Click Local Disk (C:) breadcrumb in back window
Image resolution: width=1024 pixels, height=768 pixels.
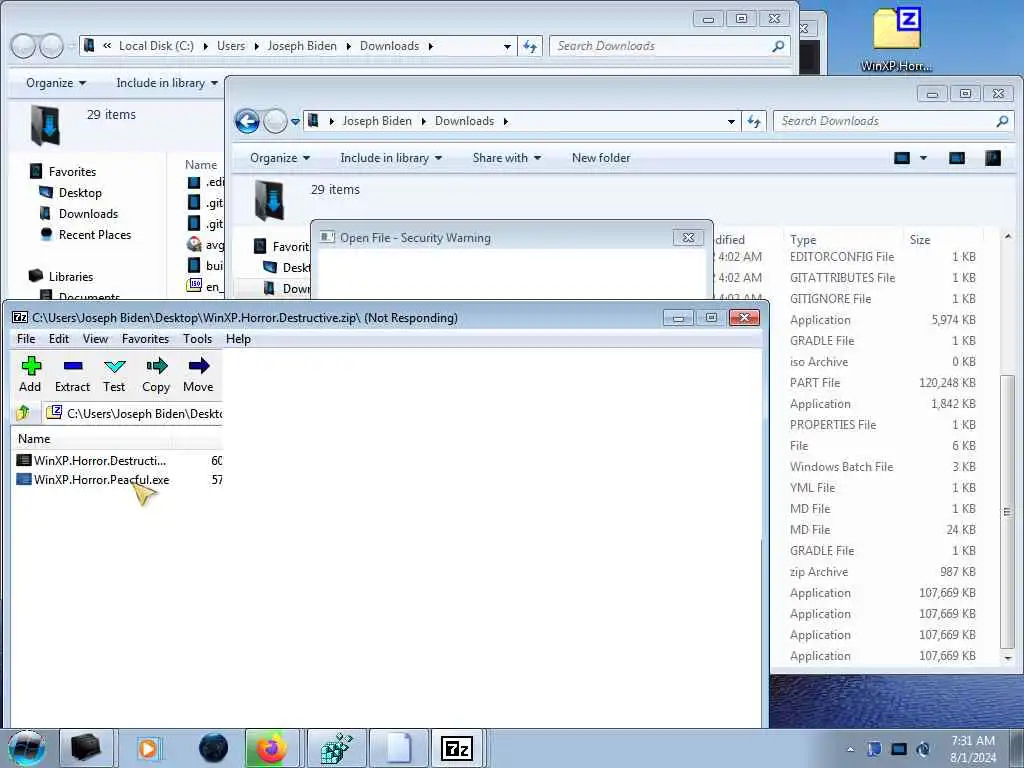(156, 46)
